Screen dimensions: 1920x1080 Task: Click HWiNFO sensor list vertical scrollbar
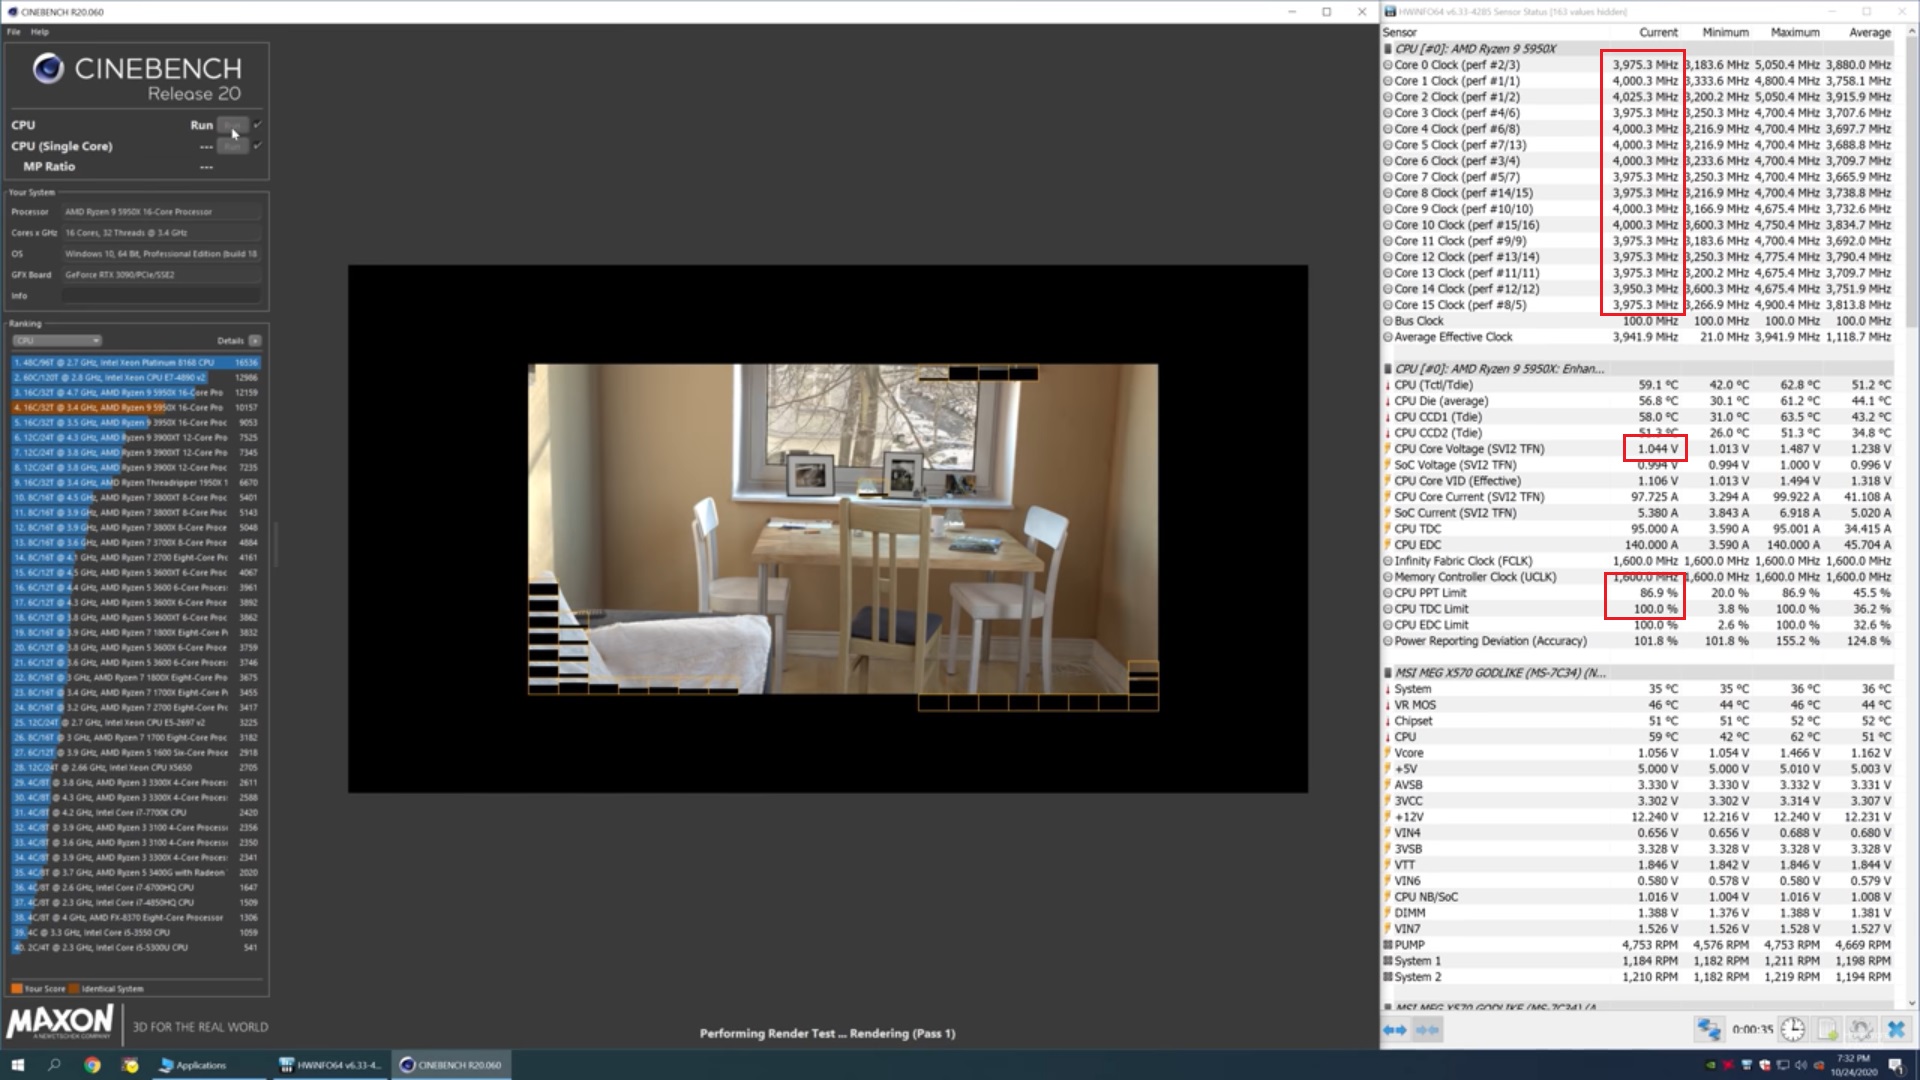coord(1912,520)
